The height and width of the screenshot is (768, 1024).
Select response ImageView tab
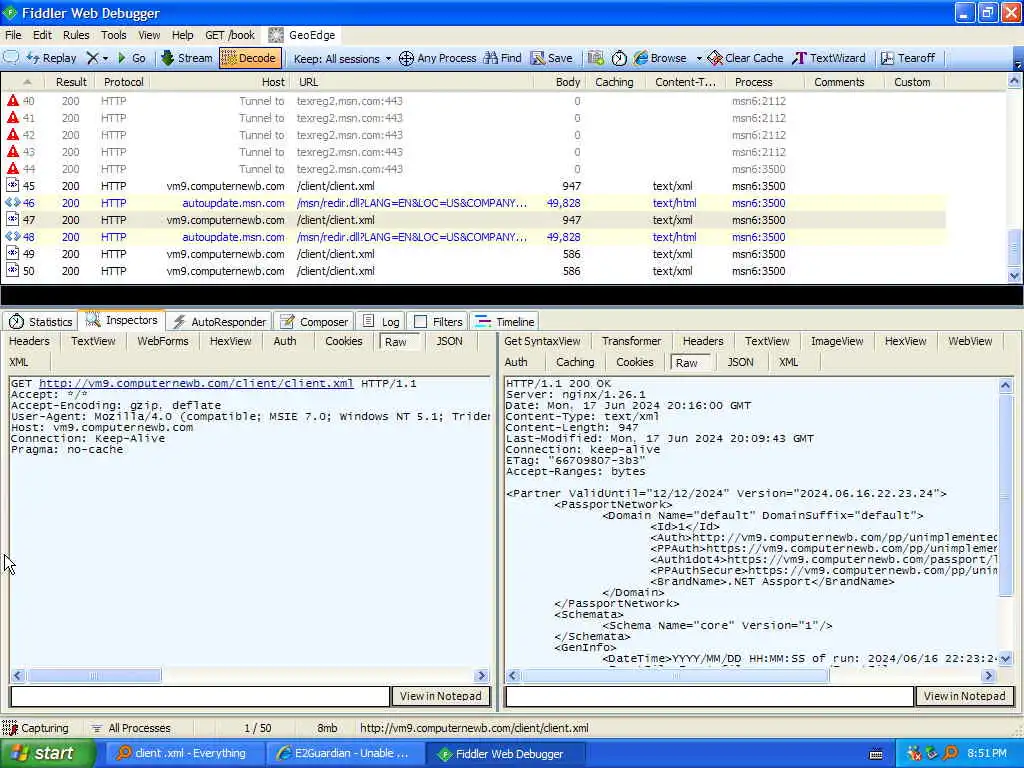click(837, 341)
